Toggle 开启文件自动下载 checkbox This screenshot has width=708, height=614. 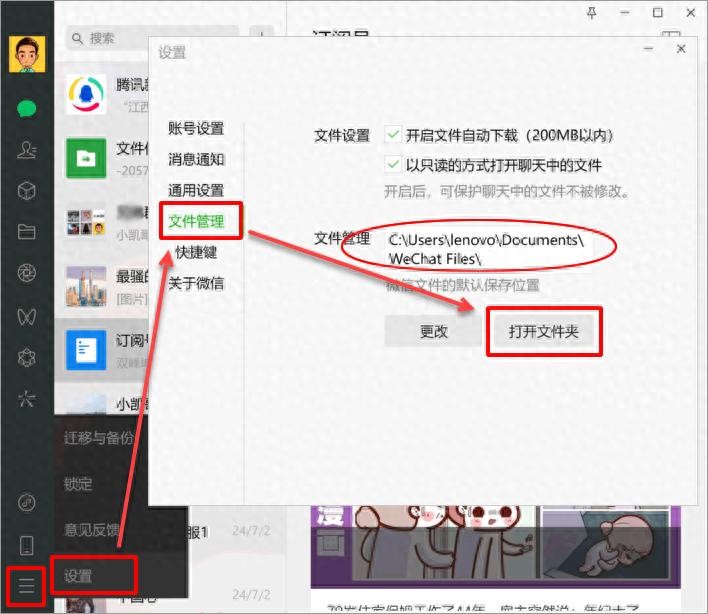coord(394,135)
